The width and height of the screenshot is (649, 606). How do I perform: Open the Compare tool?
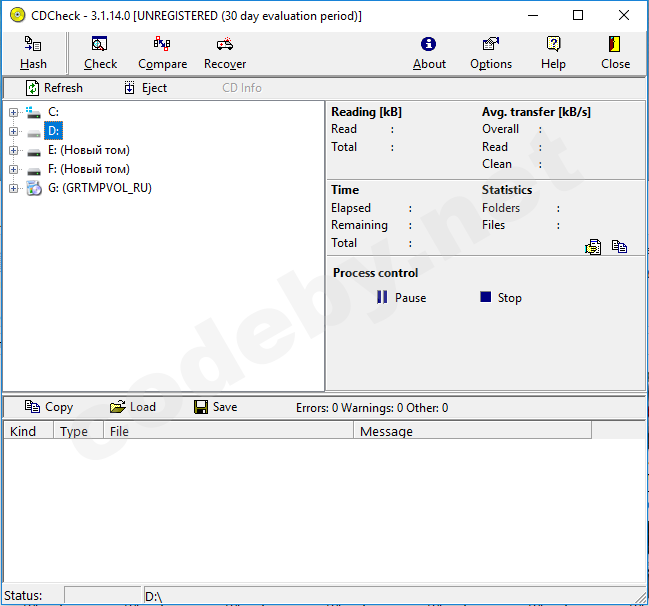[x=162, y=53]
